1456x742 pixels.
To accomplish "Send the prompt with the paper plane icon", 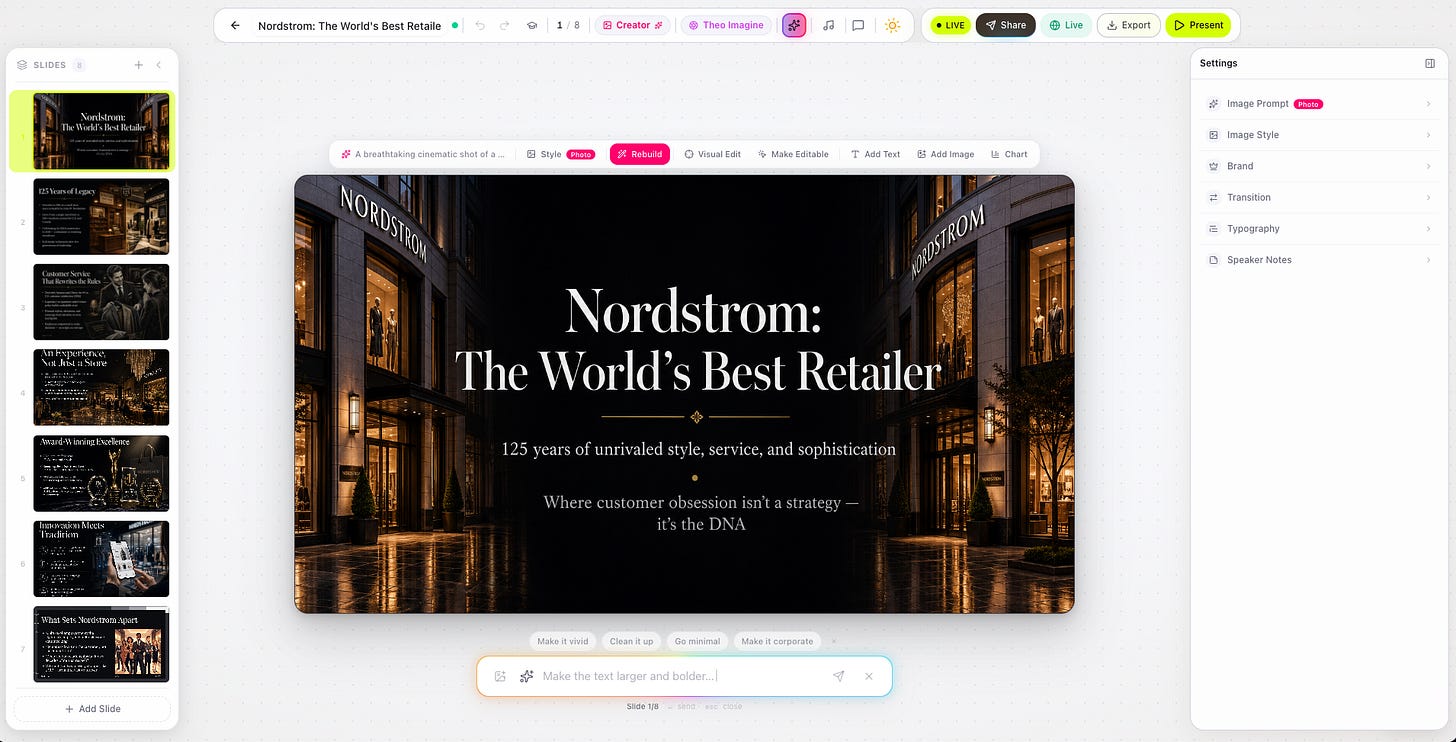I will click(x=838, y=676).
